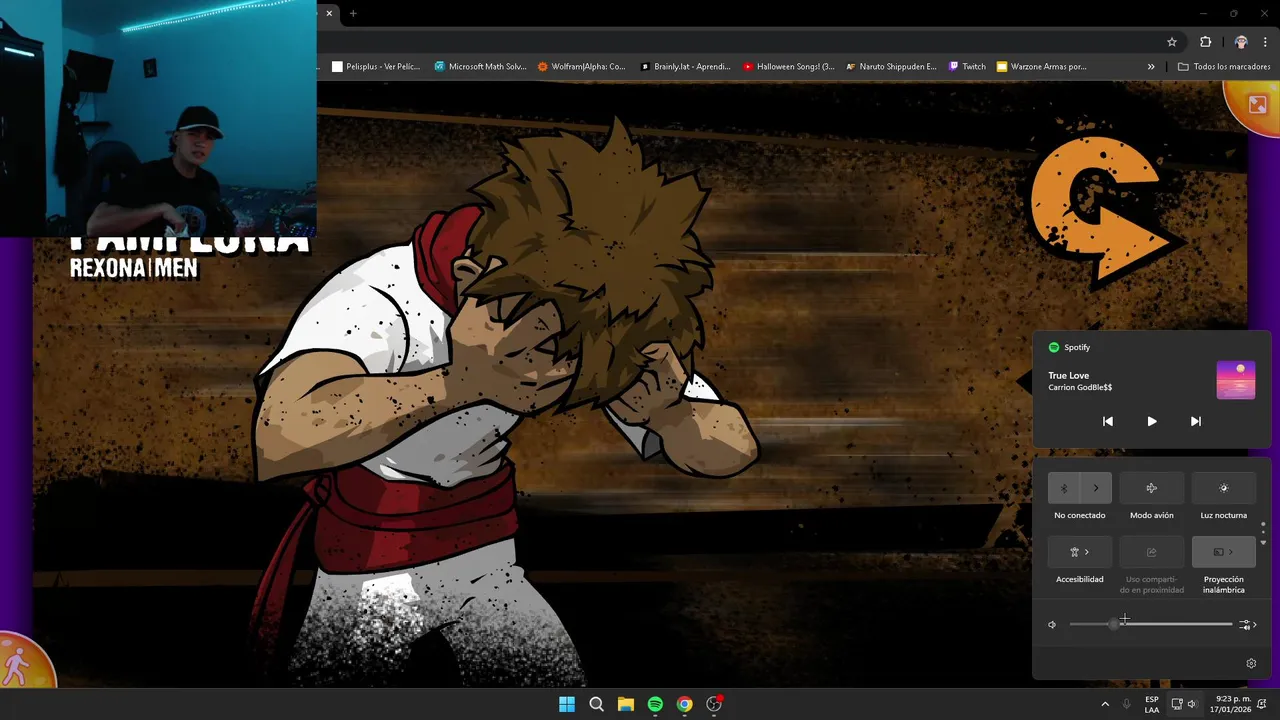Open Chrome profile avatar
This screenshot has height=720, width=1280.
pyautogui.click(x=1241, y=42)
